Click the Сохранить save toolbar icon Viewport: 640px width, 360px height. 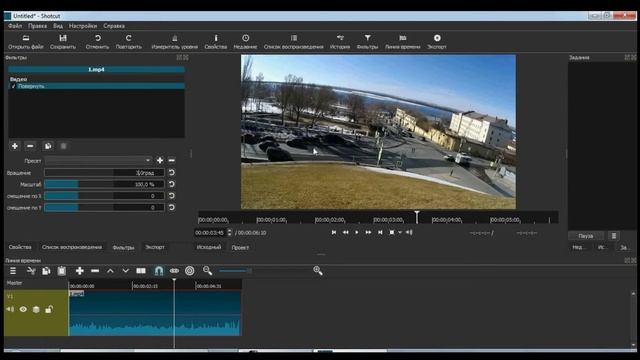(x=63, y=42)
